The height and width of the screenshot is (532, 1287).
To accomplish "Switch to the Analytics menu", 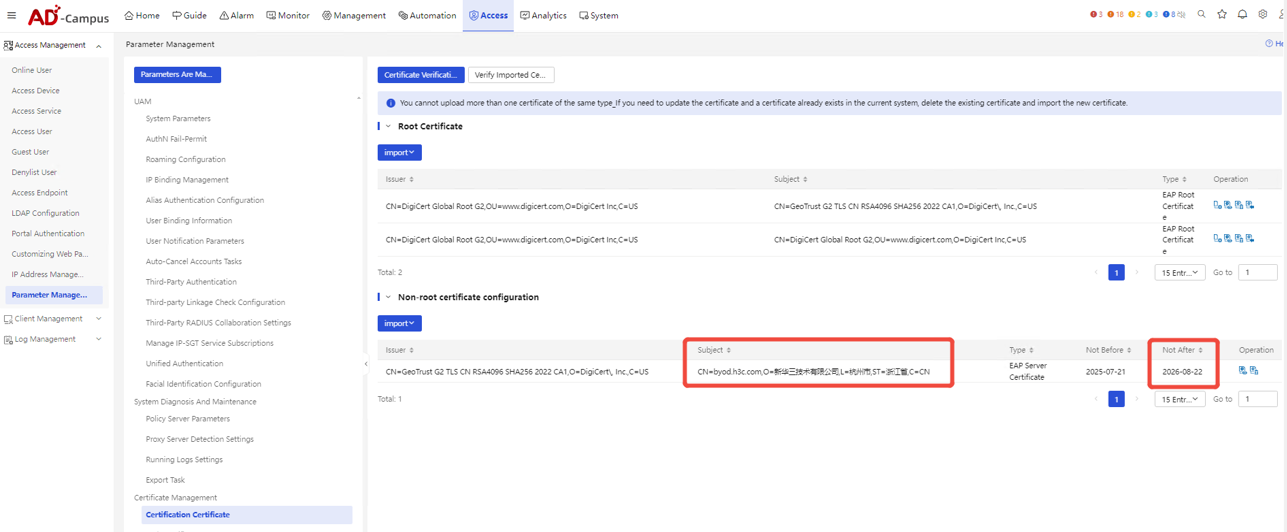I will 543,15.
